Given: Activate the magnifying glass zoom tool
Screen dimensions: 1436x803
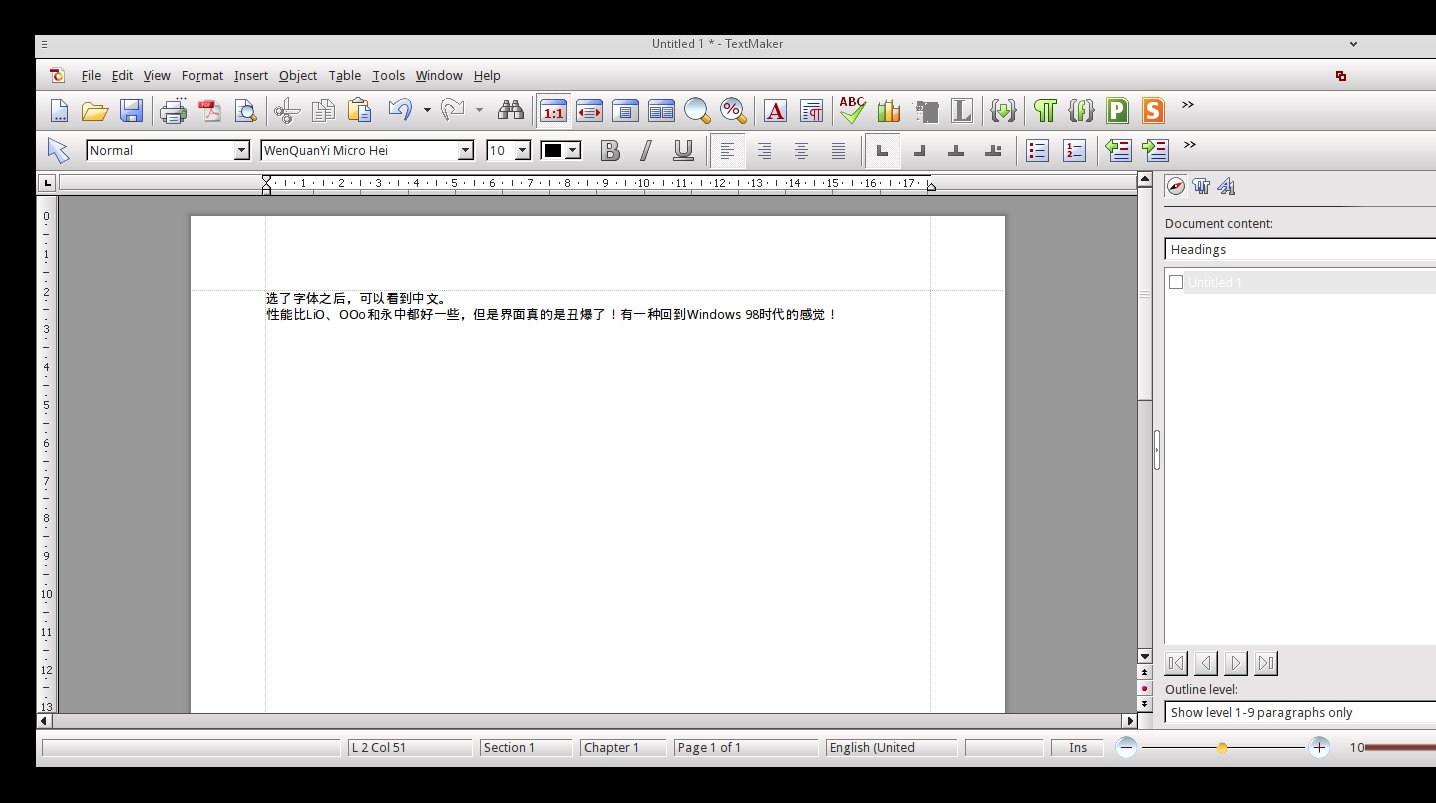Looking at the screenshot, I should [697, 110].
